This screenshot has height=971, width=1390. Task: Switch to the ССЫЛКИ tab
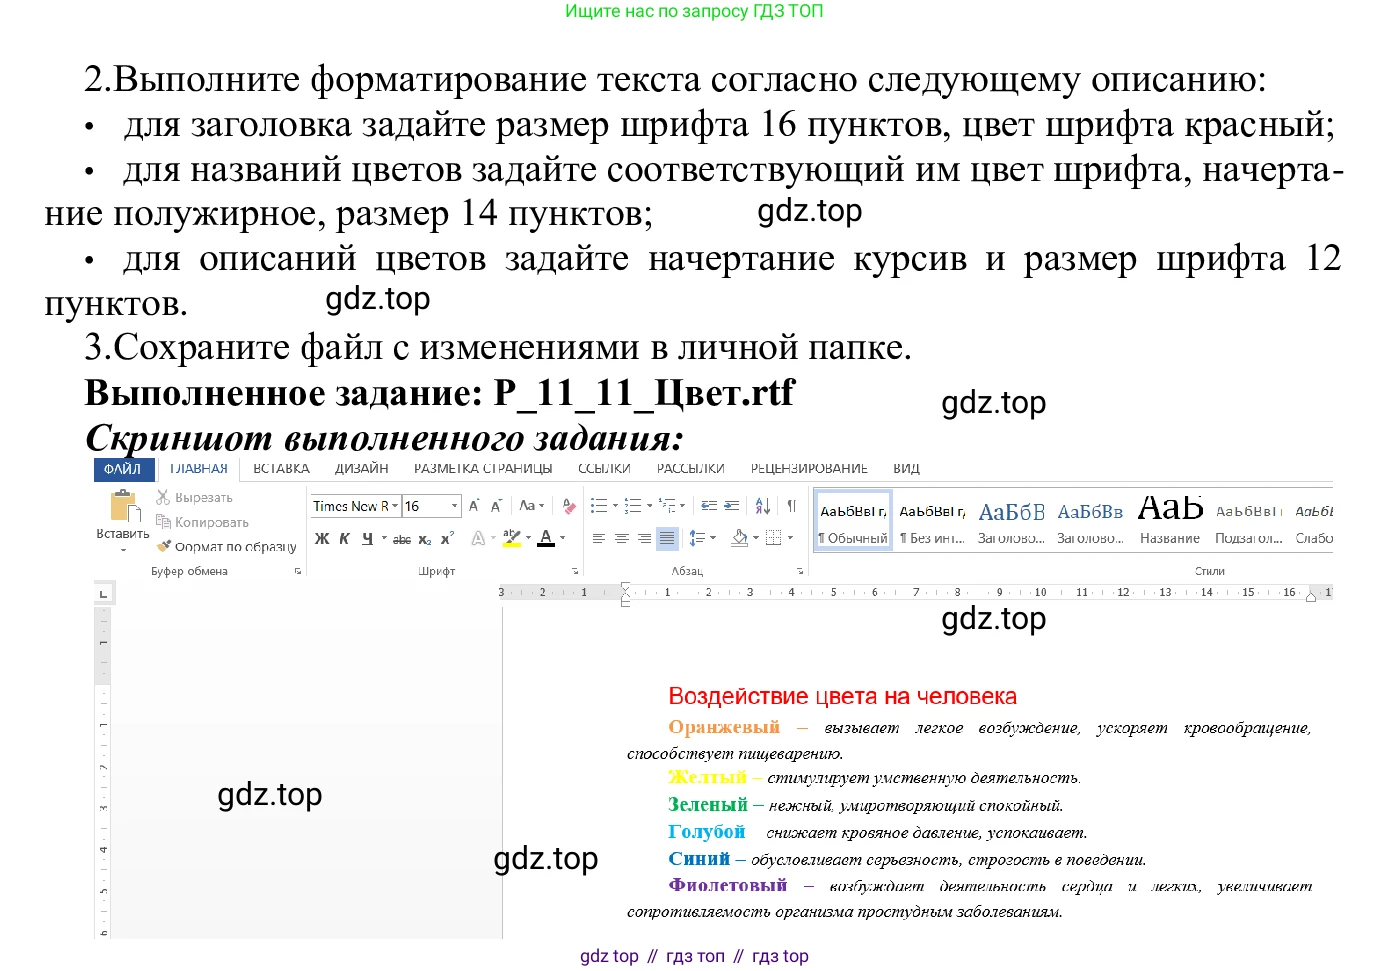604,469
